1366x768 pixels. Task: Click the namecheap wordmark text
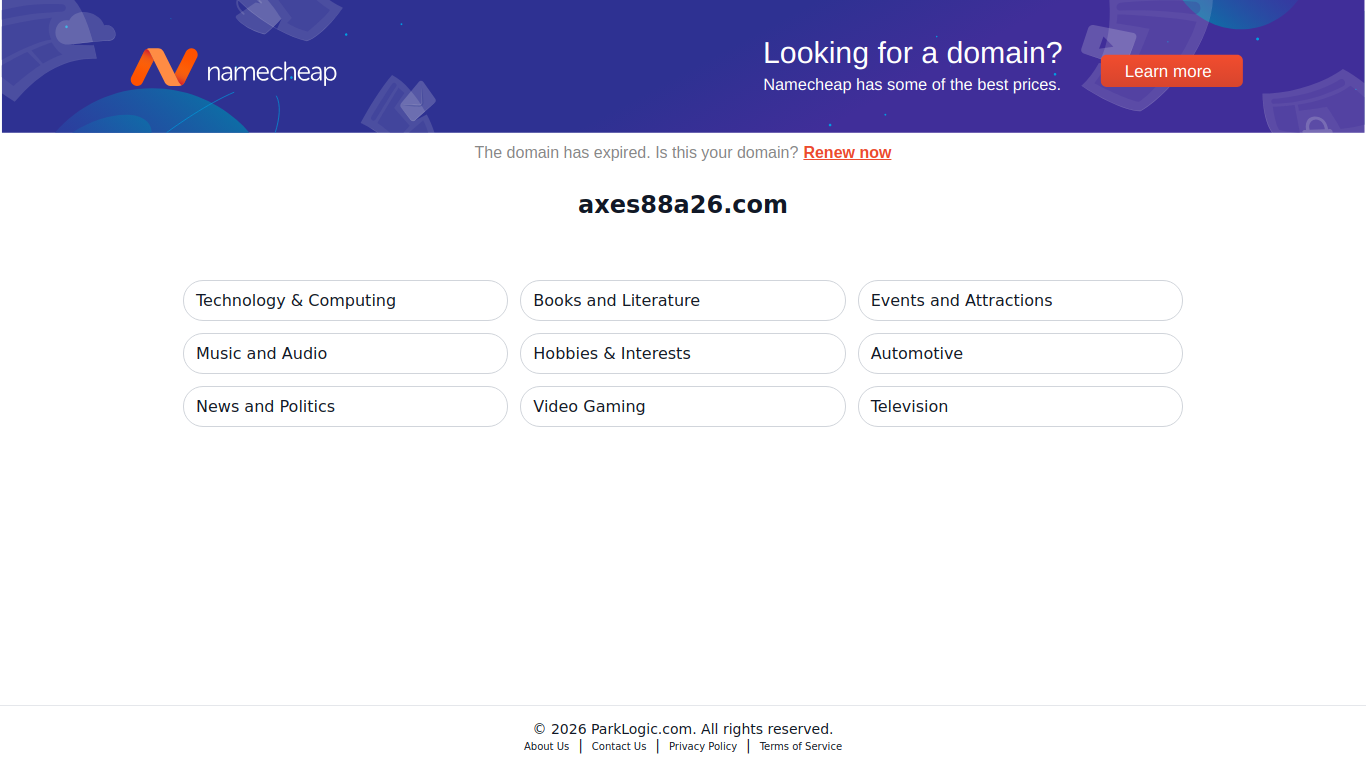point(271,72)
